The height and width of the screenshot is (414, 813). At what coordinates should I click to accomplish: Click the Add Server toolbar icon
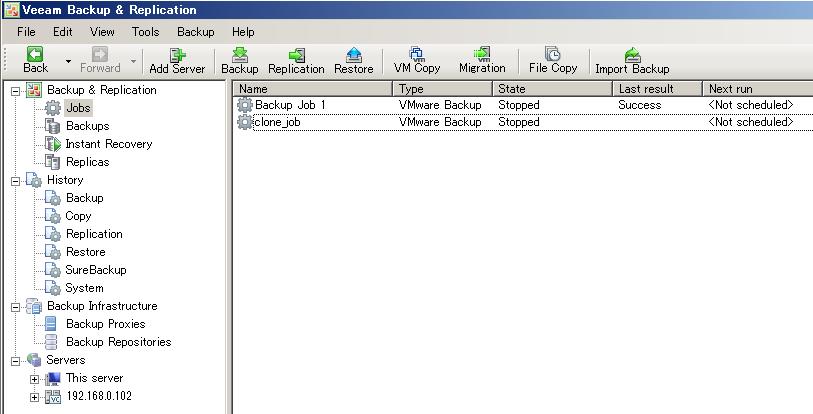pos(178,55)
